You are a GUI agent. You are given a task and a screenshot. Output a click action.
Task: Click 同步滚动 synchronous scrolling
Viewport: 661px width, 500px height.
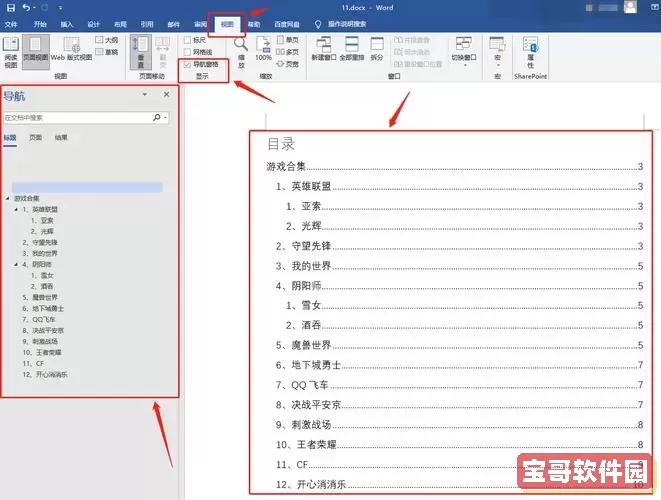(412, 52)
